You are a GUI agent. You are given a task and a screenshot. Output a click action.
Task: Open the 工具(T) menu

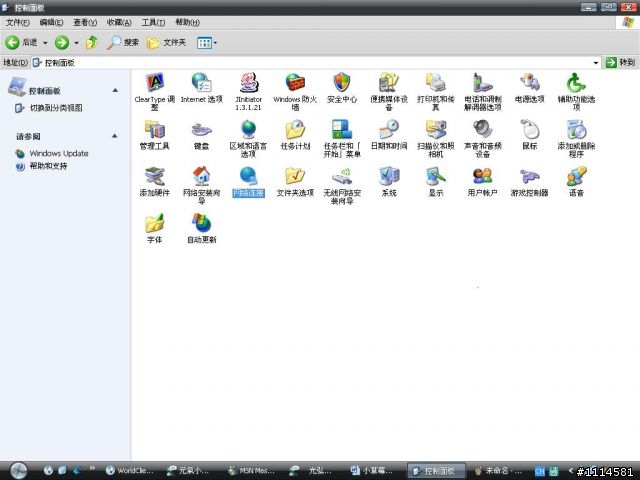(153, 22)
